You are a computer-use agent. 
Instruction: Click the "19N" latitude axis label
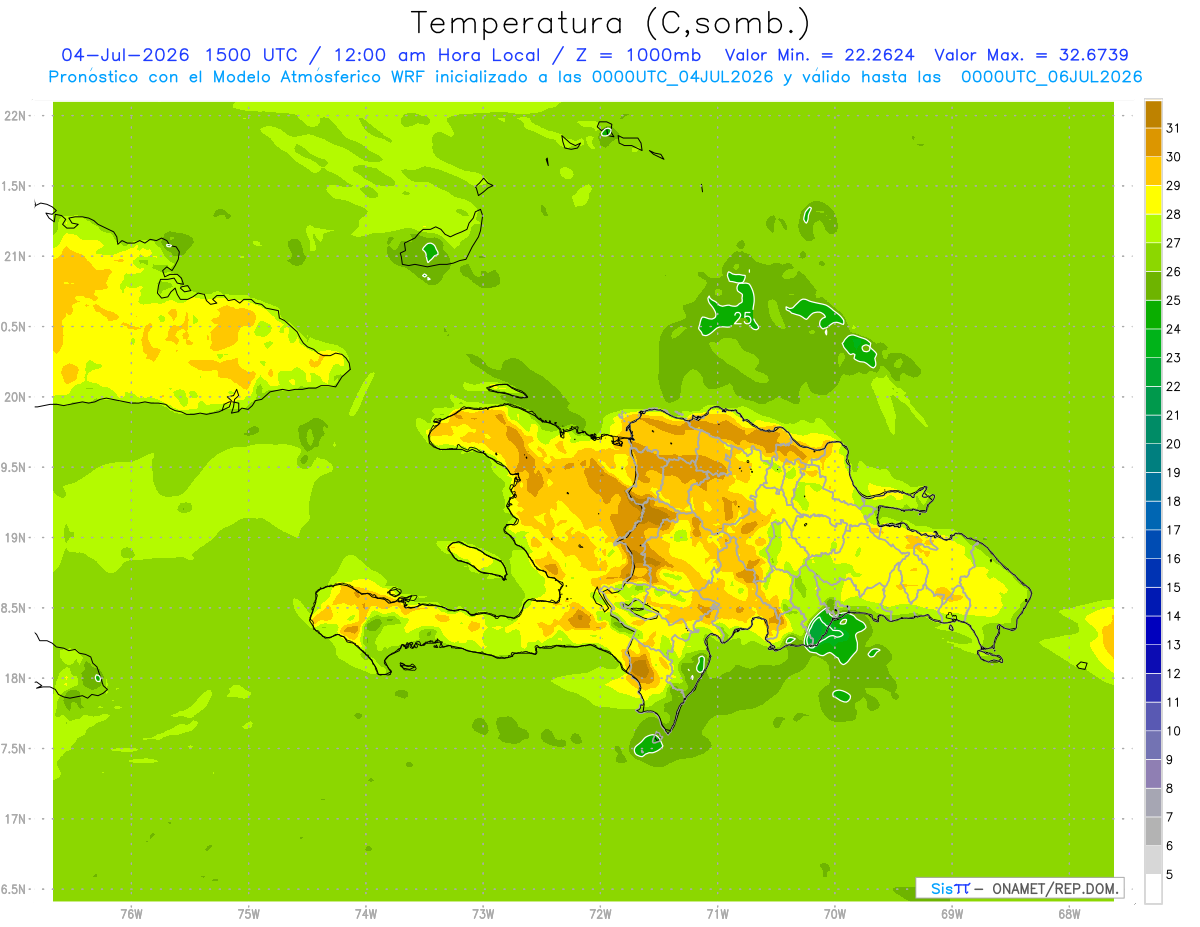coord(16,538)
